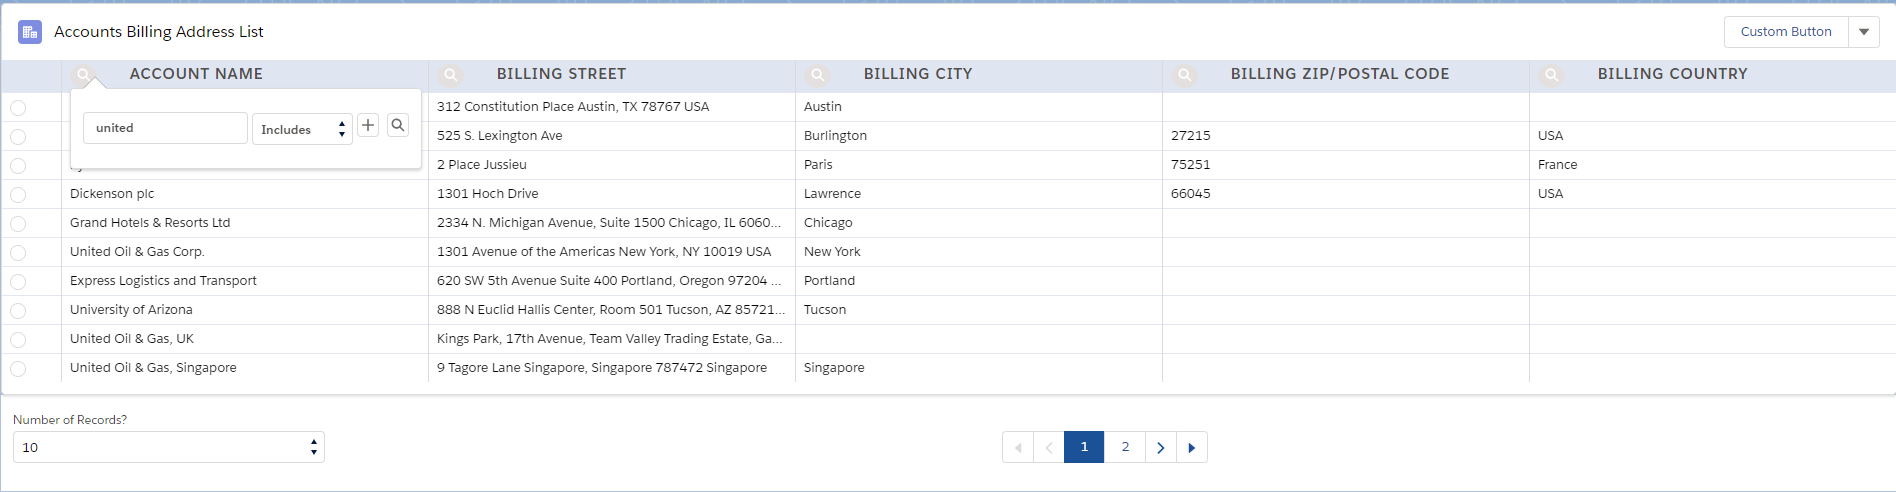Image resolution: width=1896 pixels, height=492 pixels.
Task: Jump to the last page arrow
Action: [x=1192, y=447]
